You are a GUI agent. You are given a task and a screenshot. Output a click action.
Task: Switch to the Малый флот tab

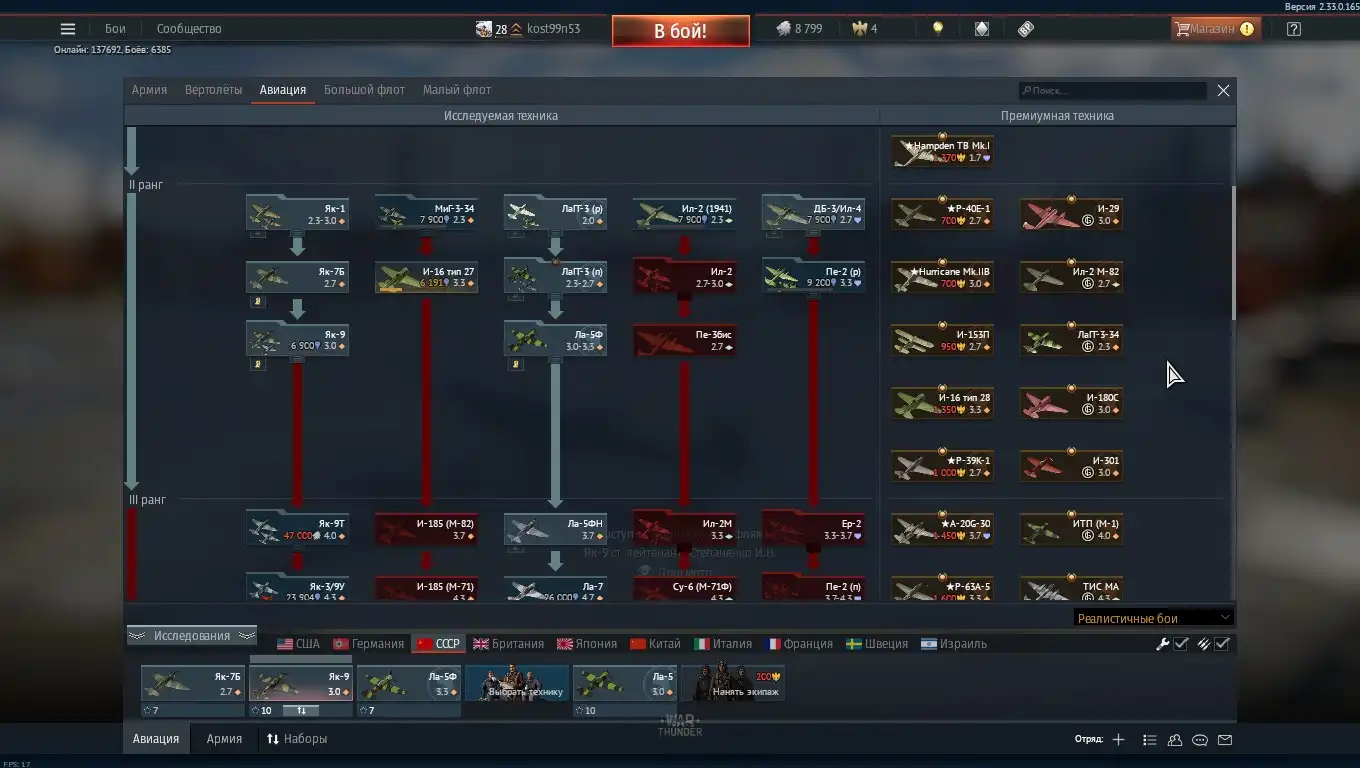coord(457,90)
